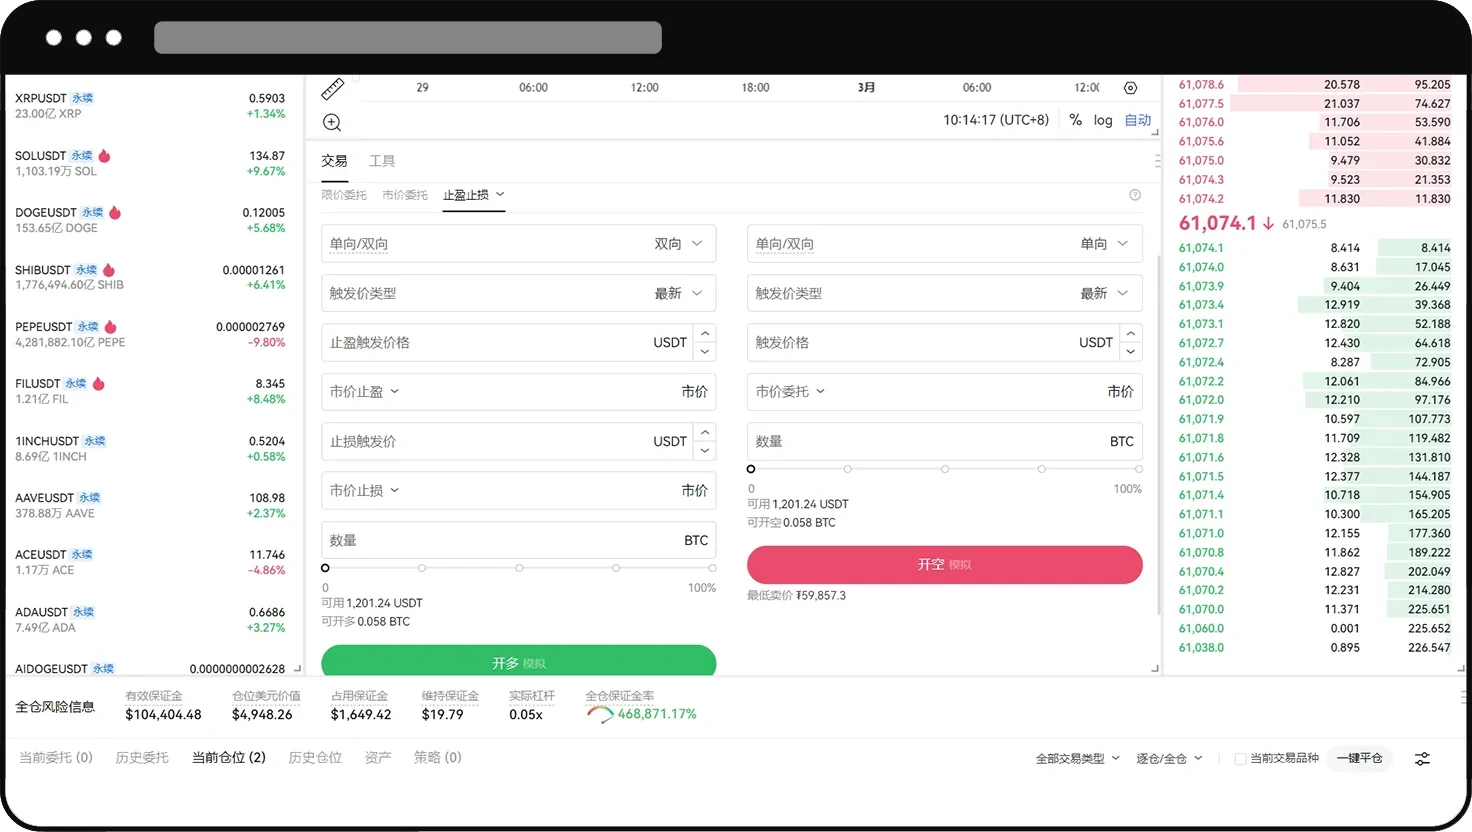This screenshot has width=1472, height=832.
Task: Open the 逐仓/全仓 margin mode dropdown
Action: 1169,759
